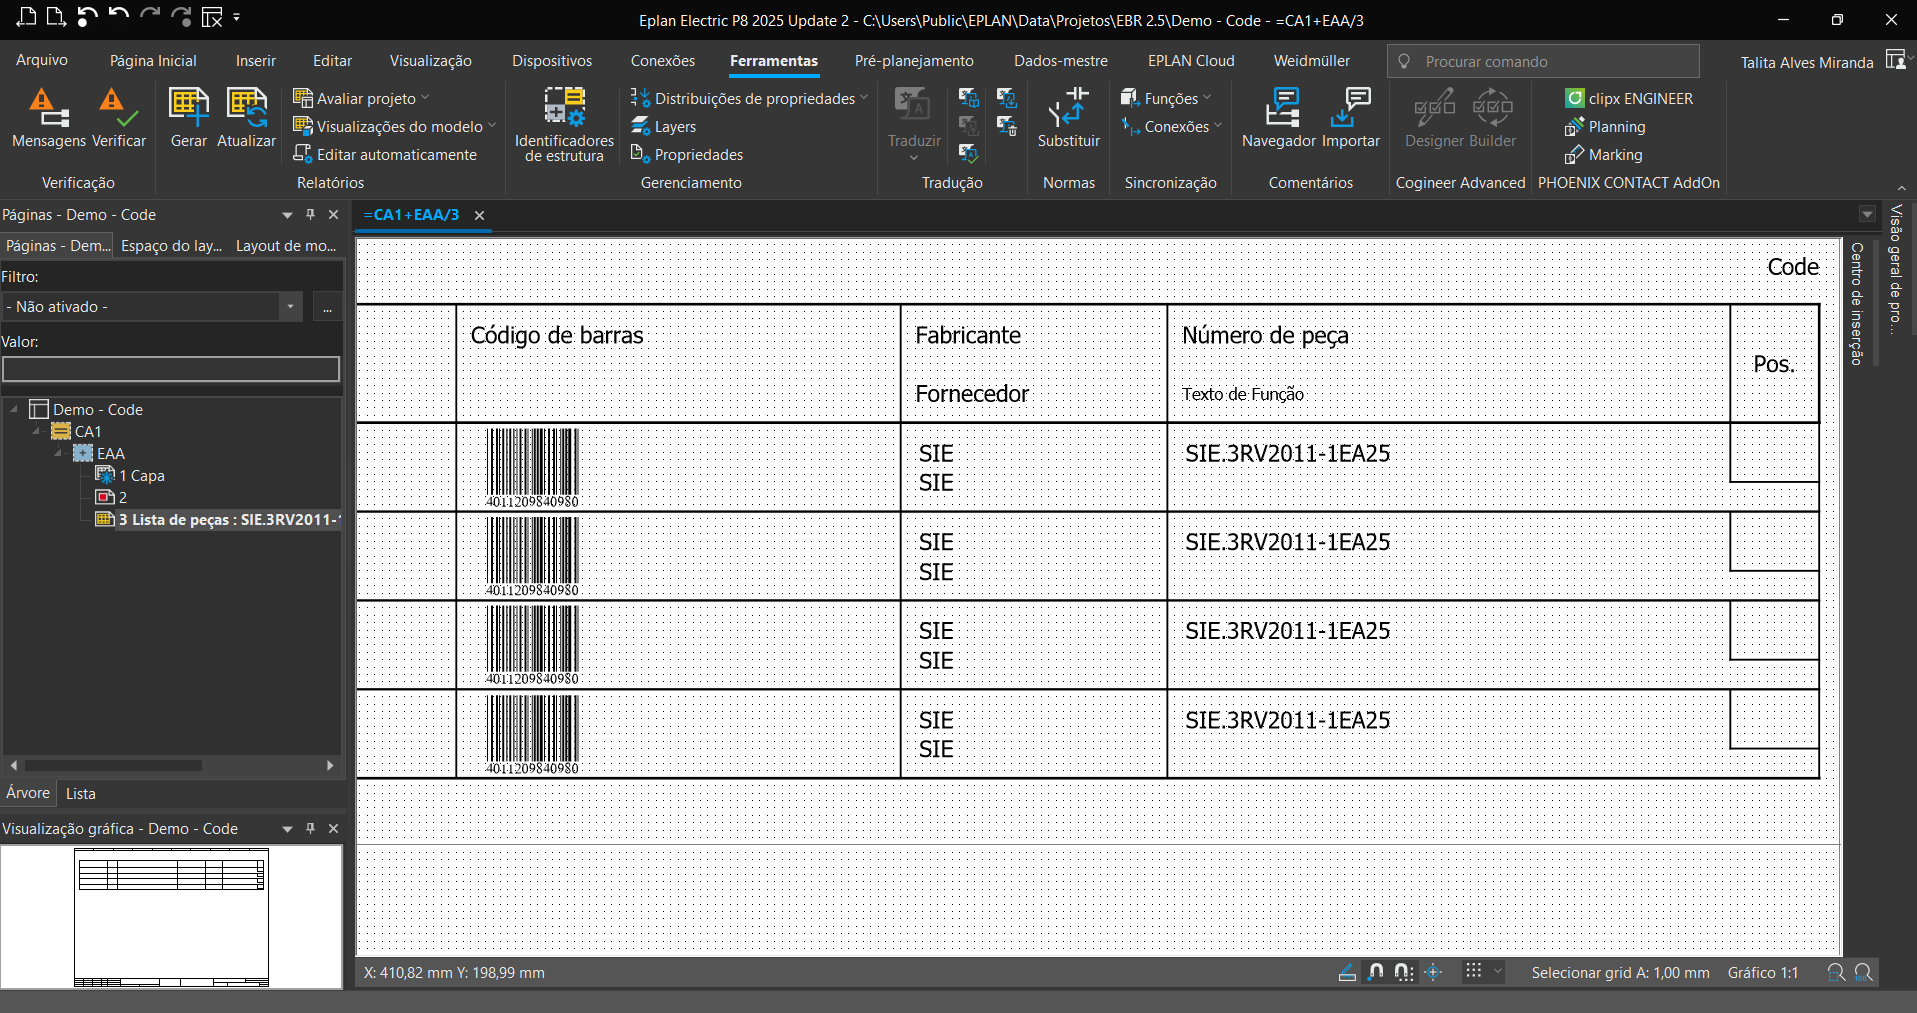Open the Dados-mestre ribbon tab
The width and height of the screenshot is (1917, 1013).
pyautogui.click(x=1060, y=60)
